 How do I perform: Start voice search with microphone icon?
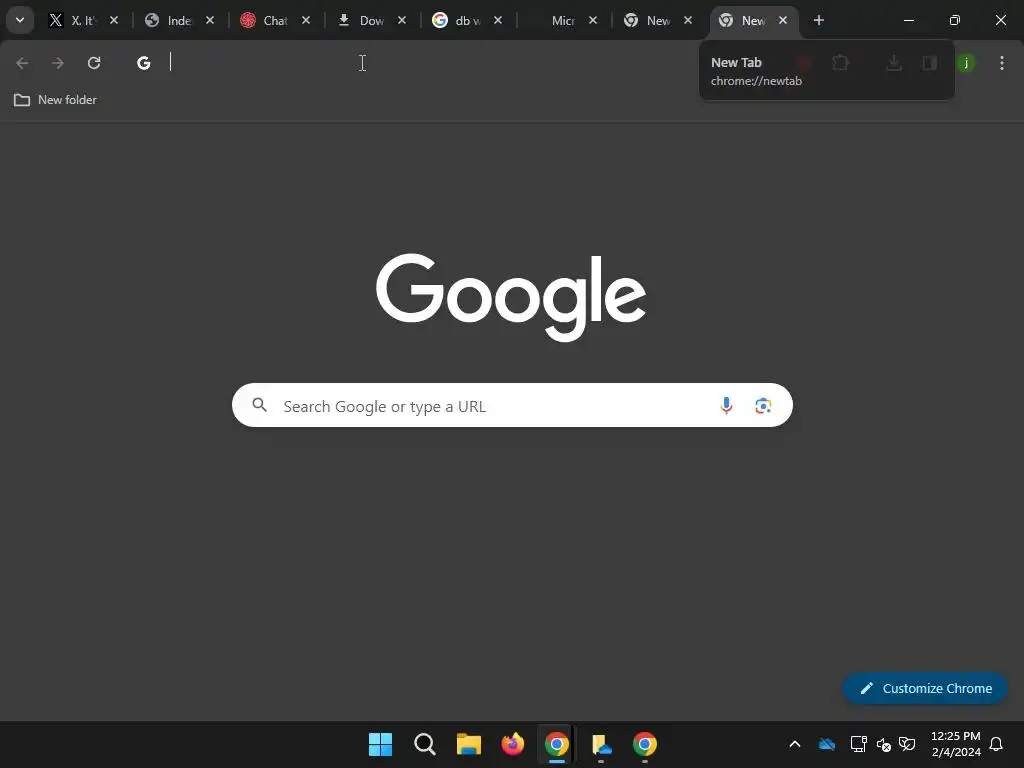(726, 406)
